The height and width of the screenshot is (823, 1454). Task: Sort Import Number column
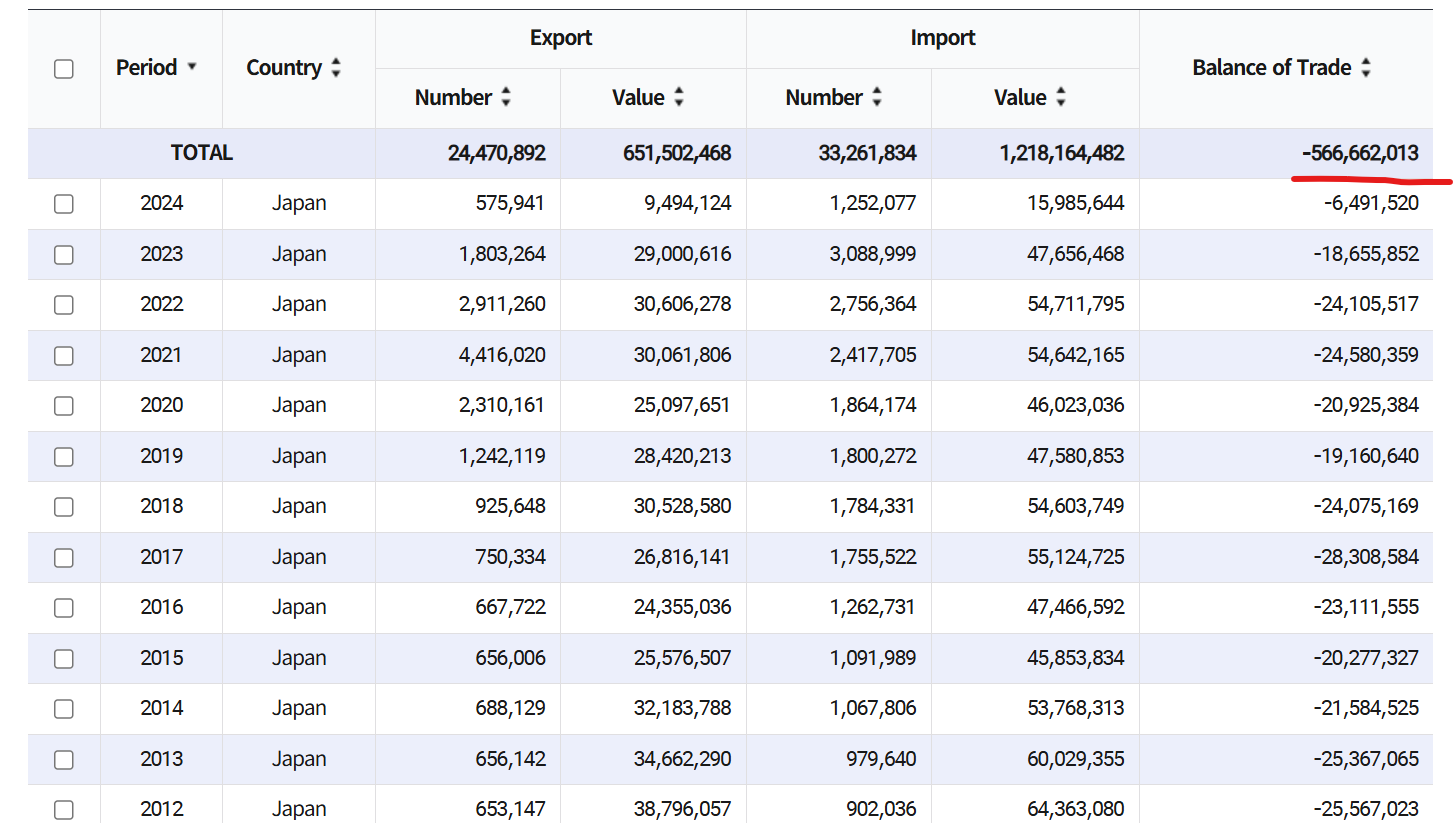click(877, 97)
